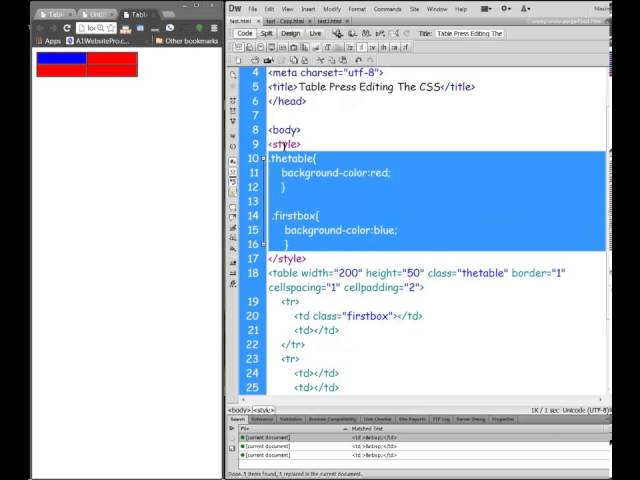Select the <body> tag in tag selector
The image size is (640, 480).
click(239, 410)
